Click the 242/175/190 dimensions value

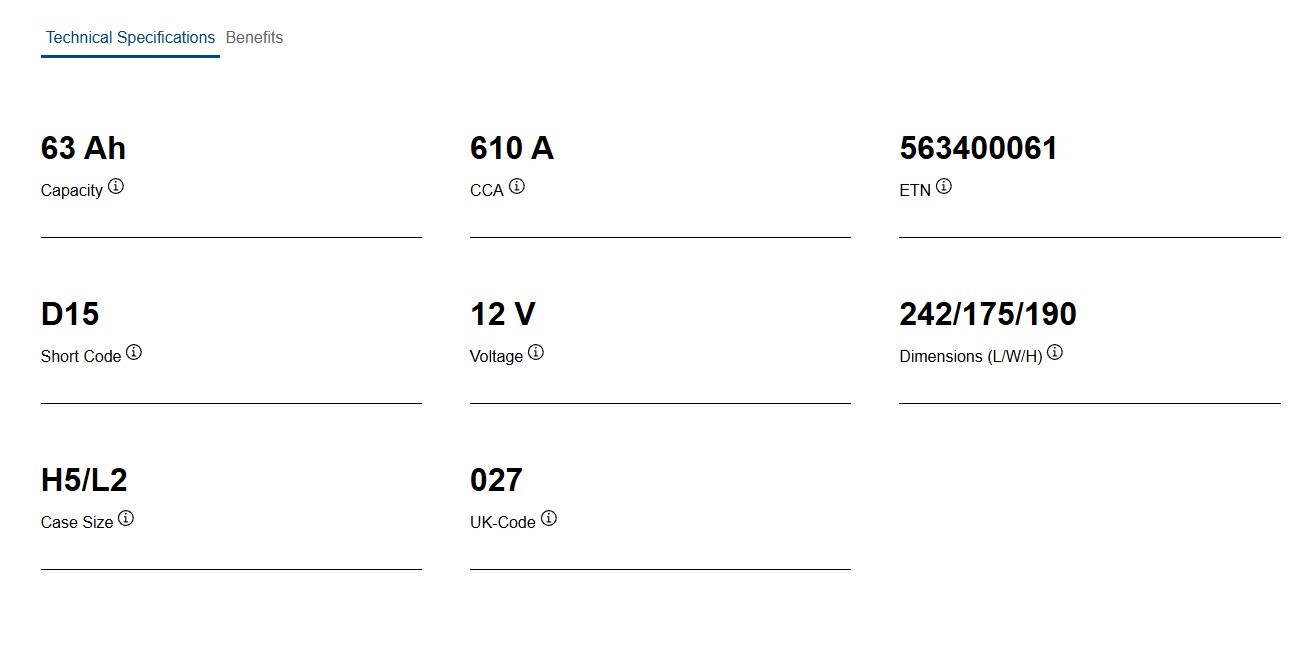[x=987, y=315]
